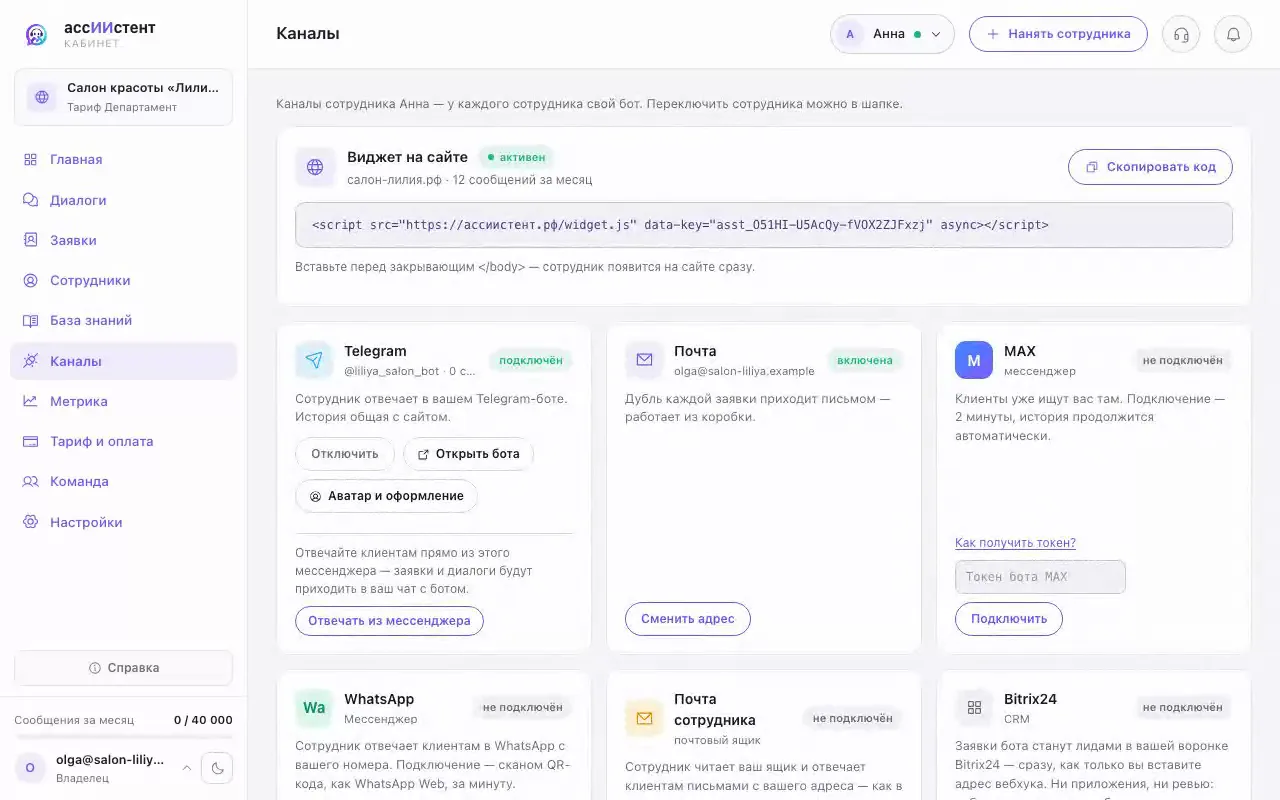The width and height of the screenshot is (1280, 800).
Task: Click the MAX не подключён badge
Action: click(x=1183, y=360)
